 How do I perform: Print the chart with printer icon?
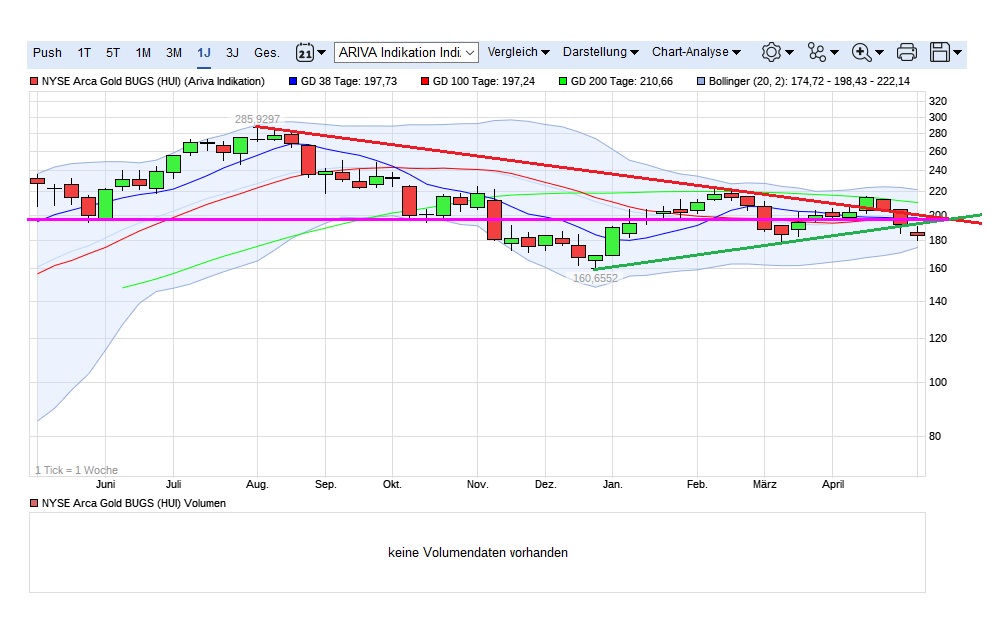pyautogui.click(x=907, y=52)
